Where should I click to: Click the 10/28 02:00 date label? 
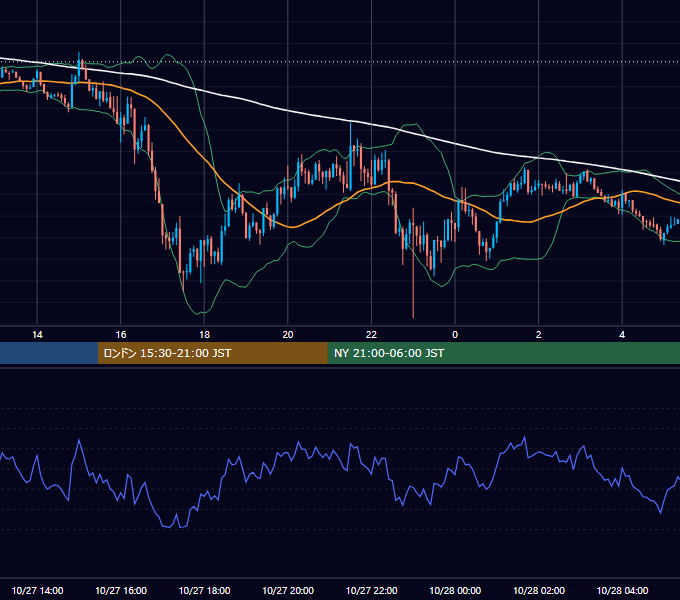coord(539,590)
